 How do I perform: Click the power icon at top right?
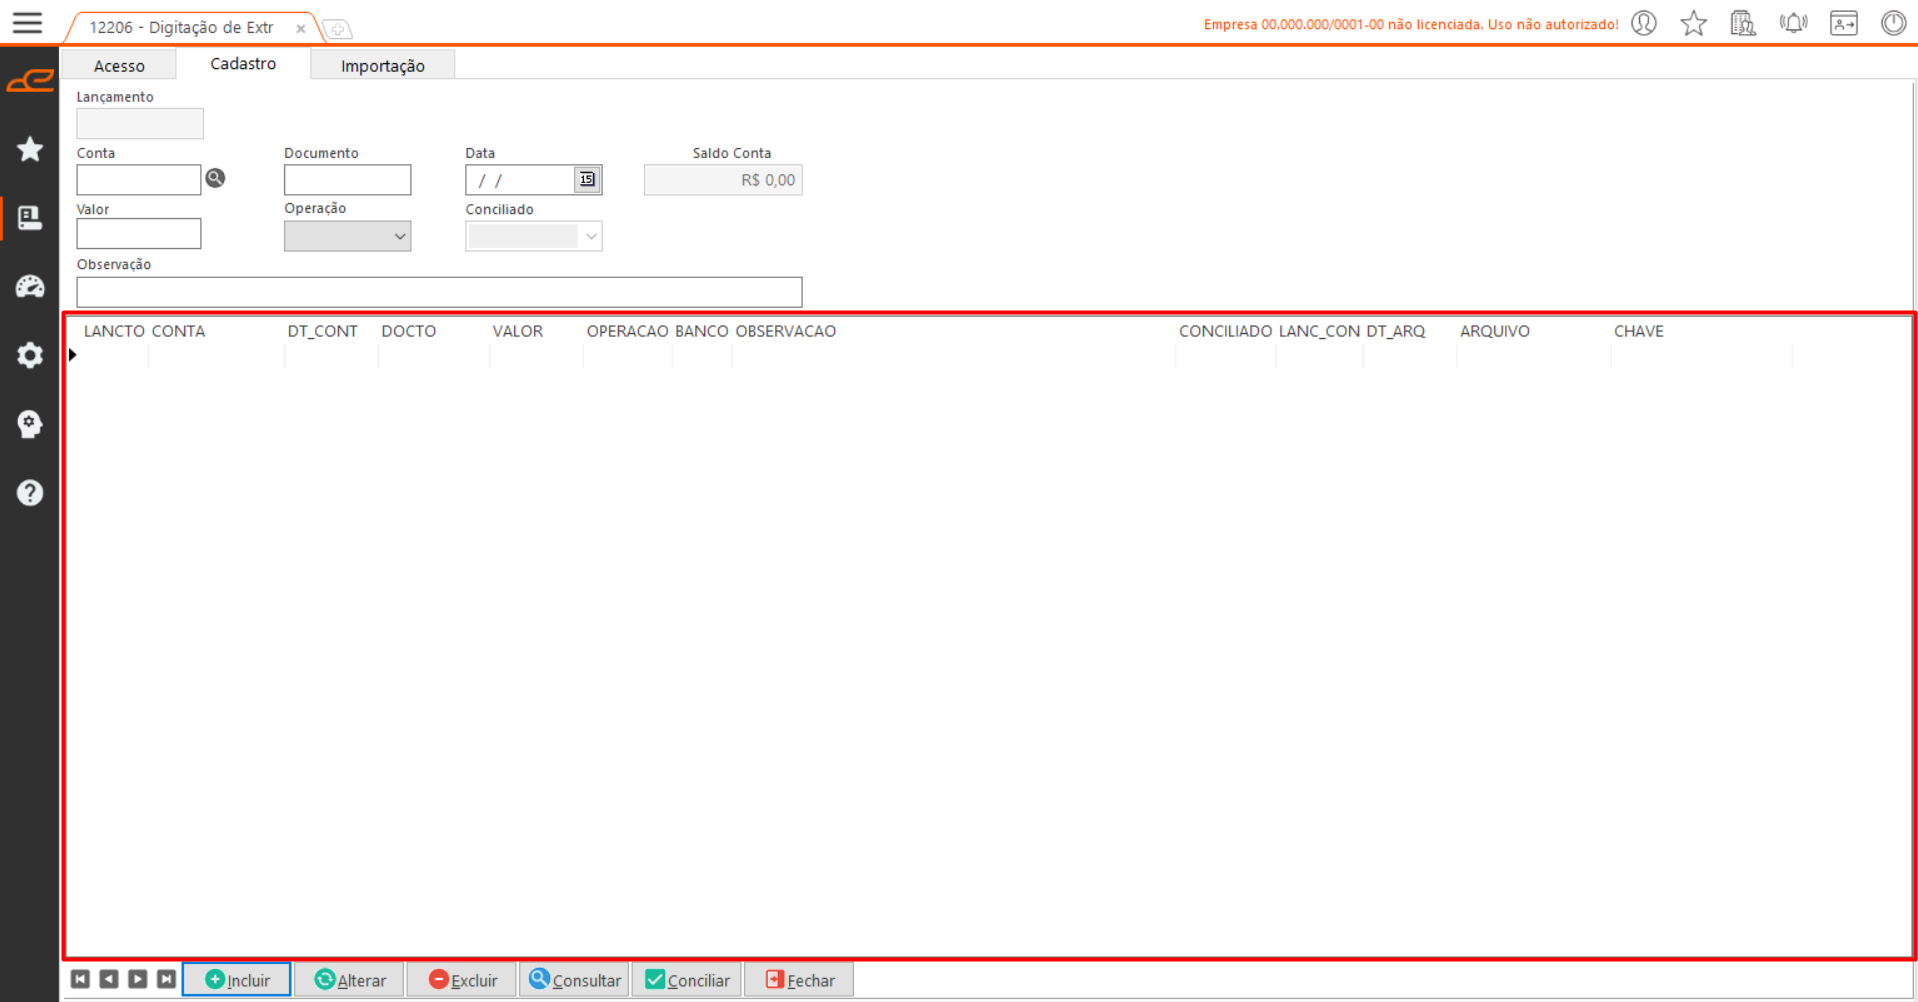1893,23
